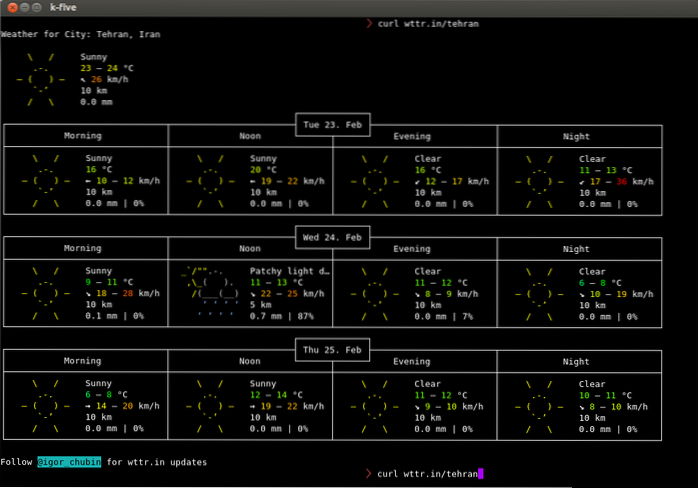
Task: Click the sun icon for Tuesday morning
Action: (47, 181)
